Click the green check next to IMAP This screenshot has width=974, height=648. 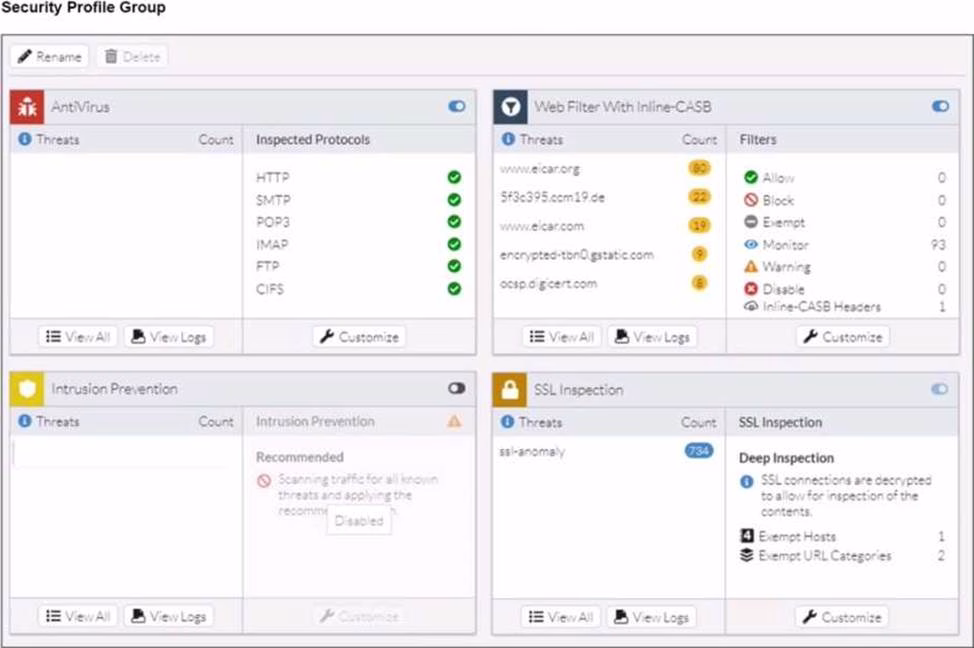coord(454,244)
